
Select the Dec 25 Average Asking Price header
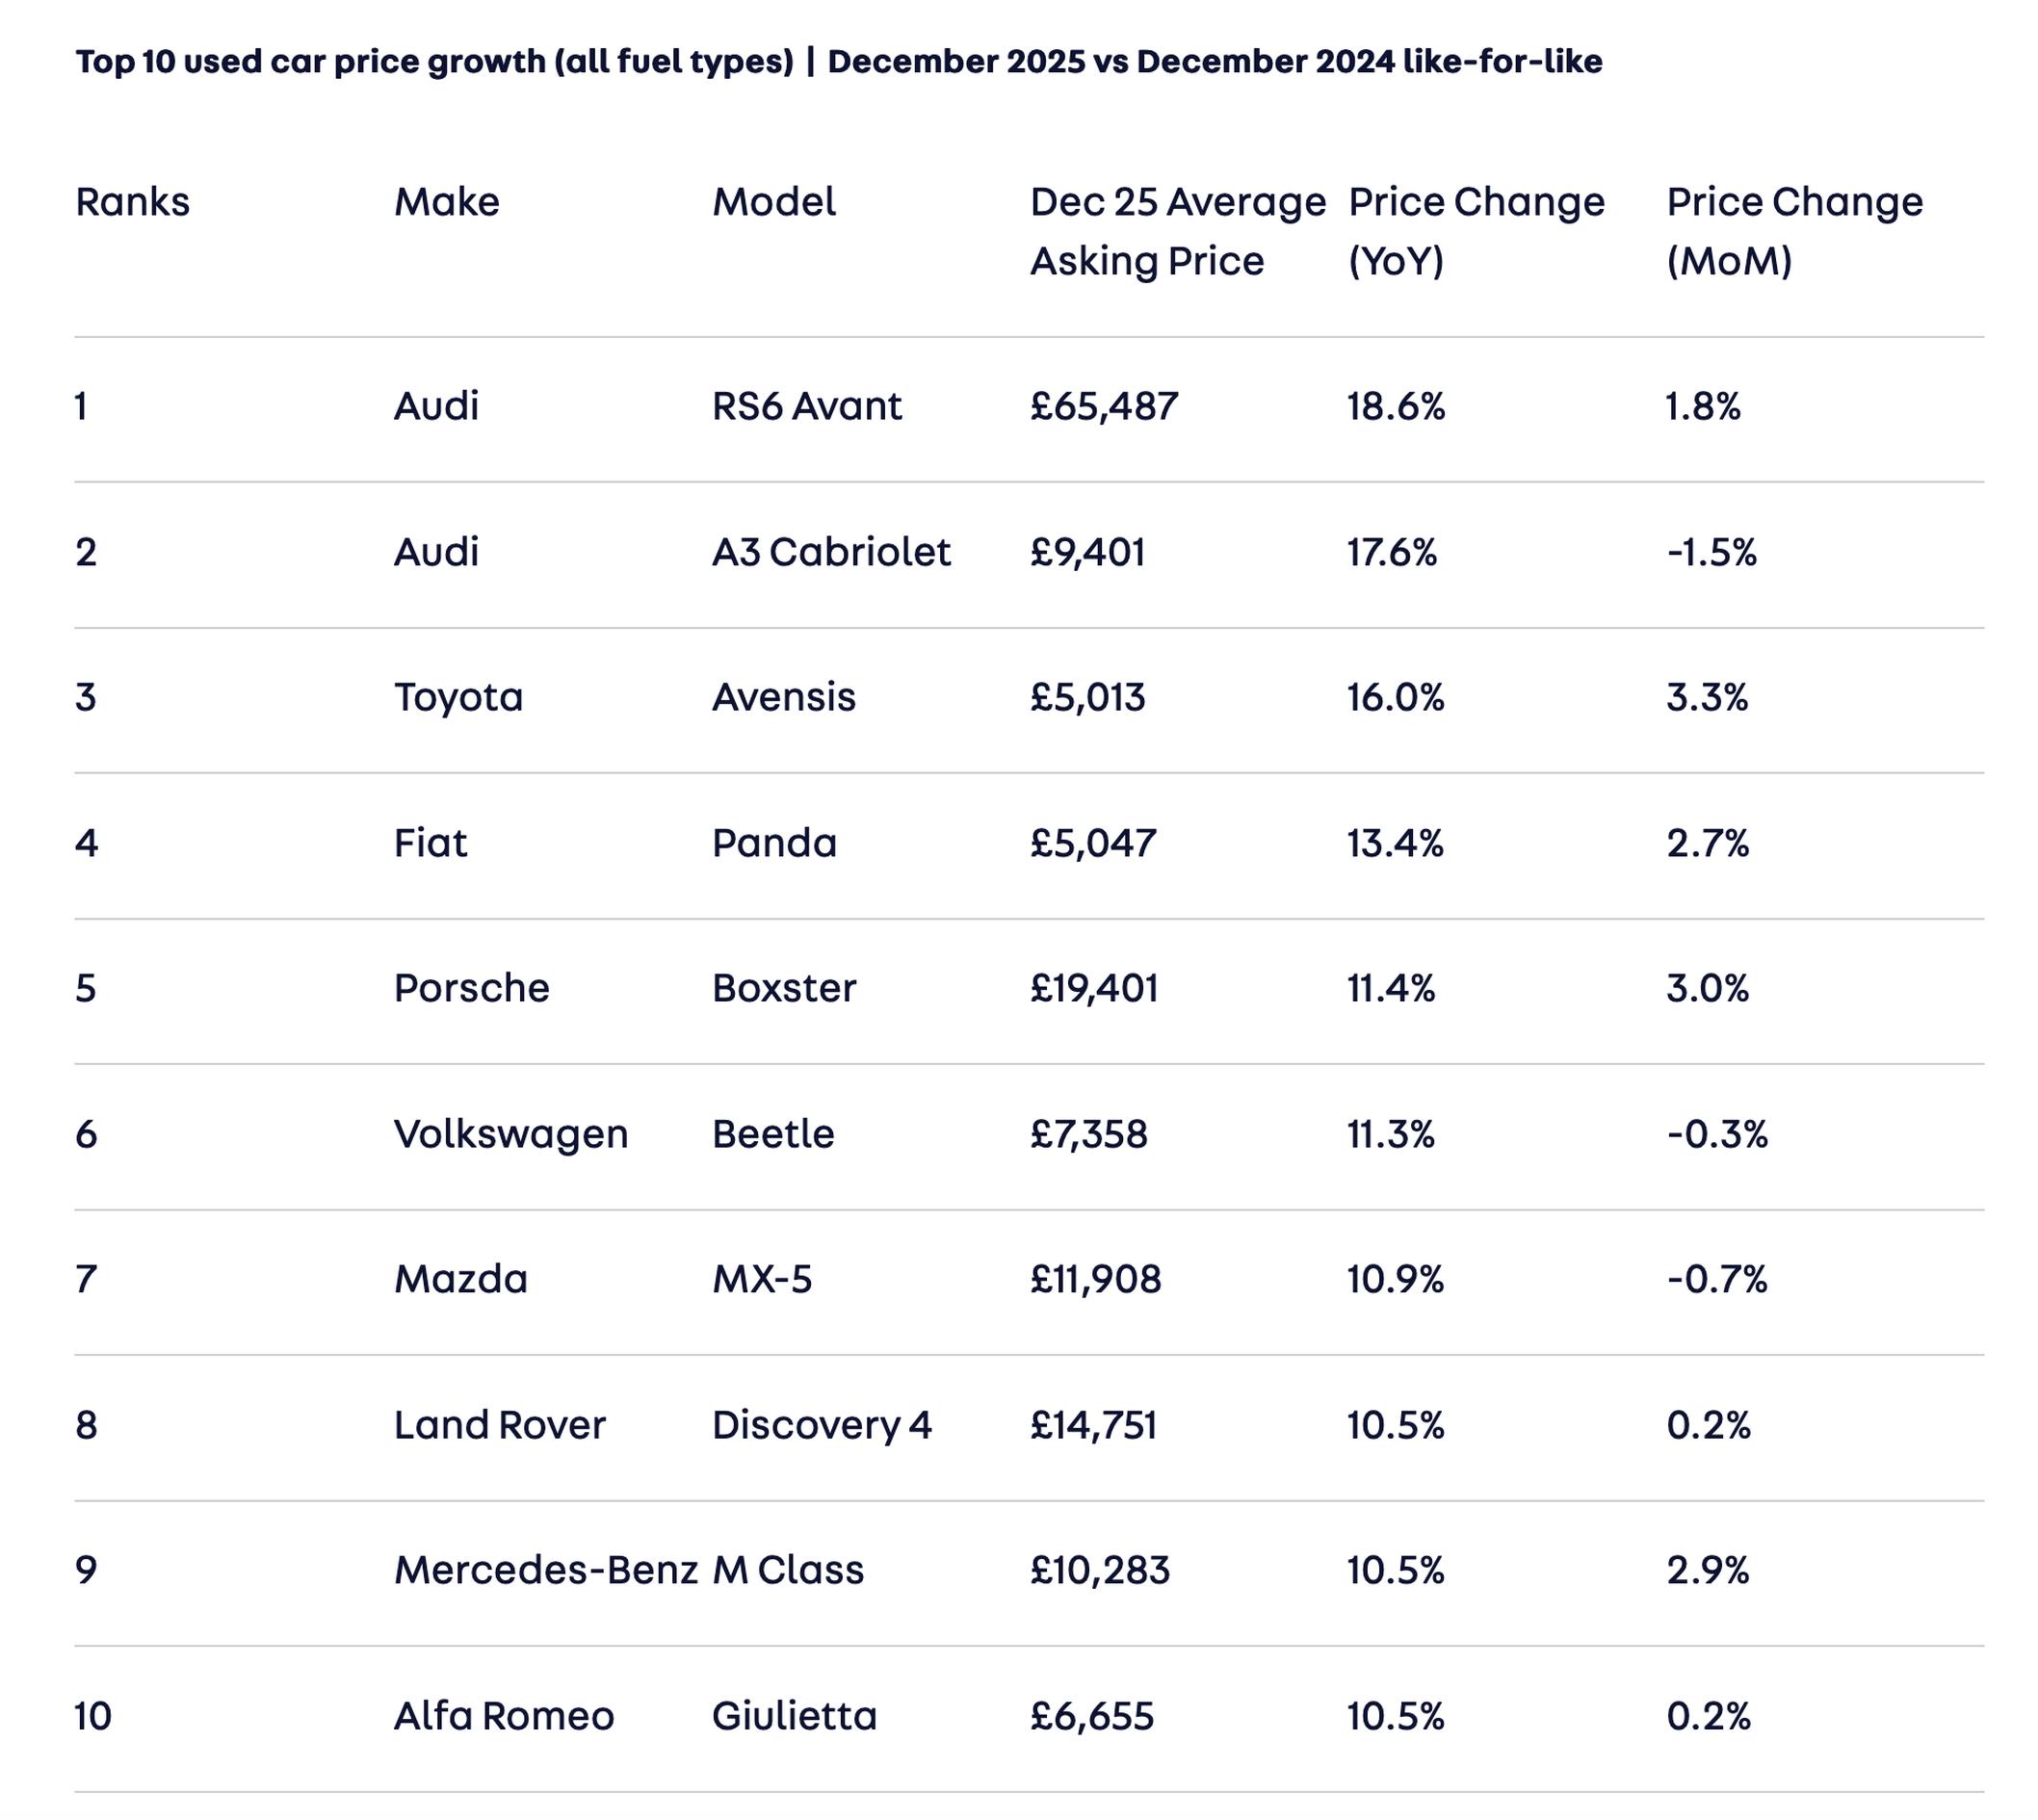click(1177, 231)
